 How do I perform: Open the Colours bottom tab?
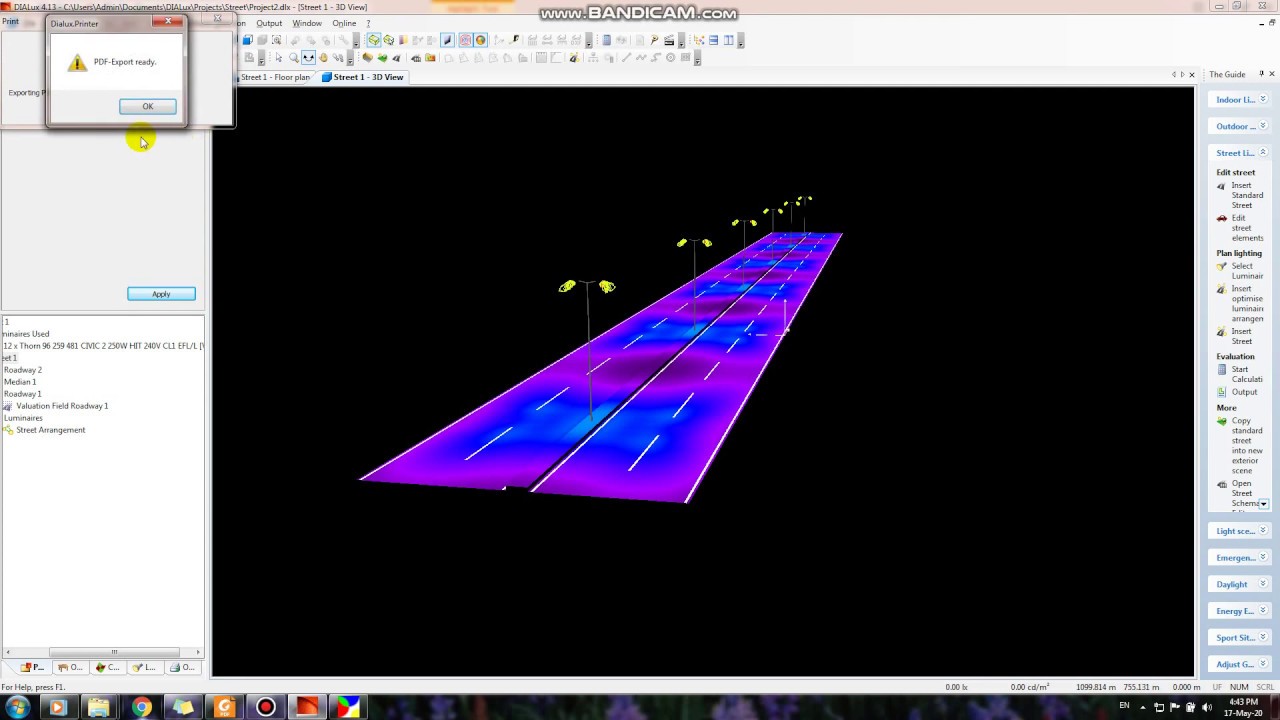coord(107,667)
